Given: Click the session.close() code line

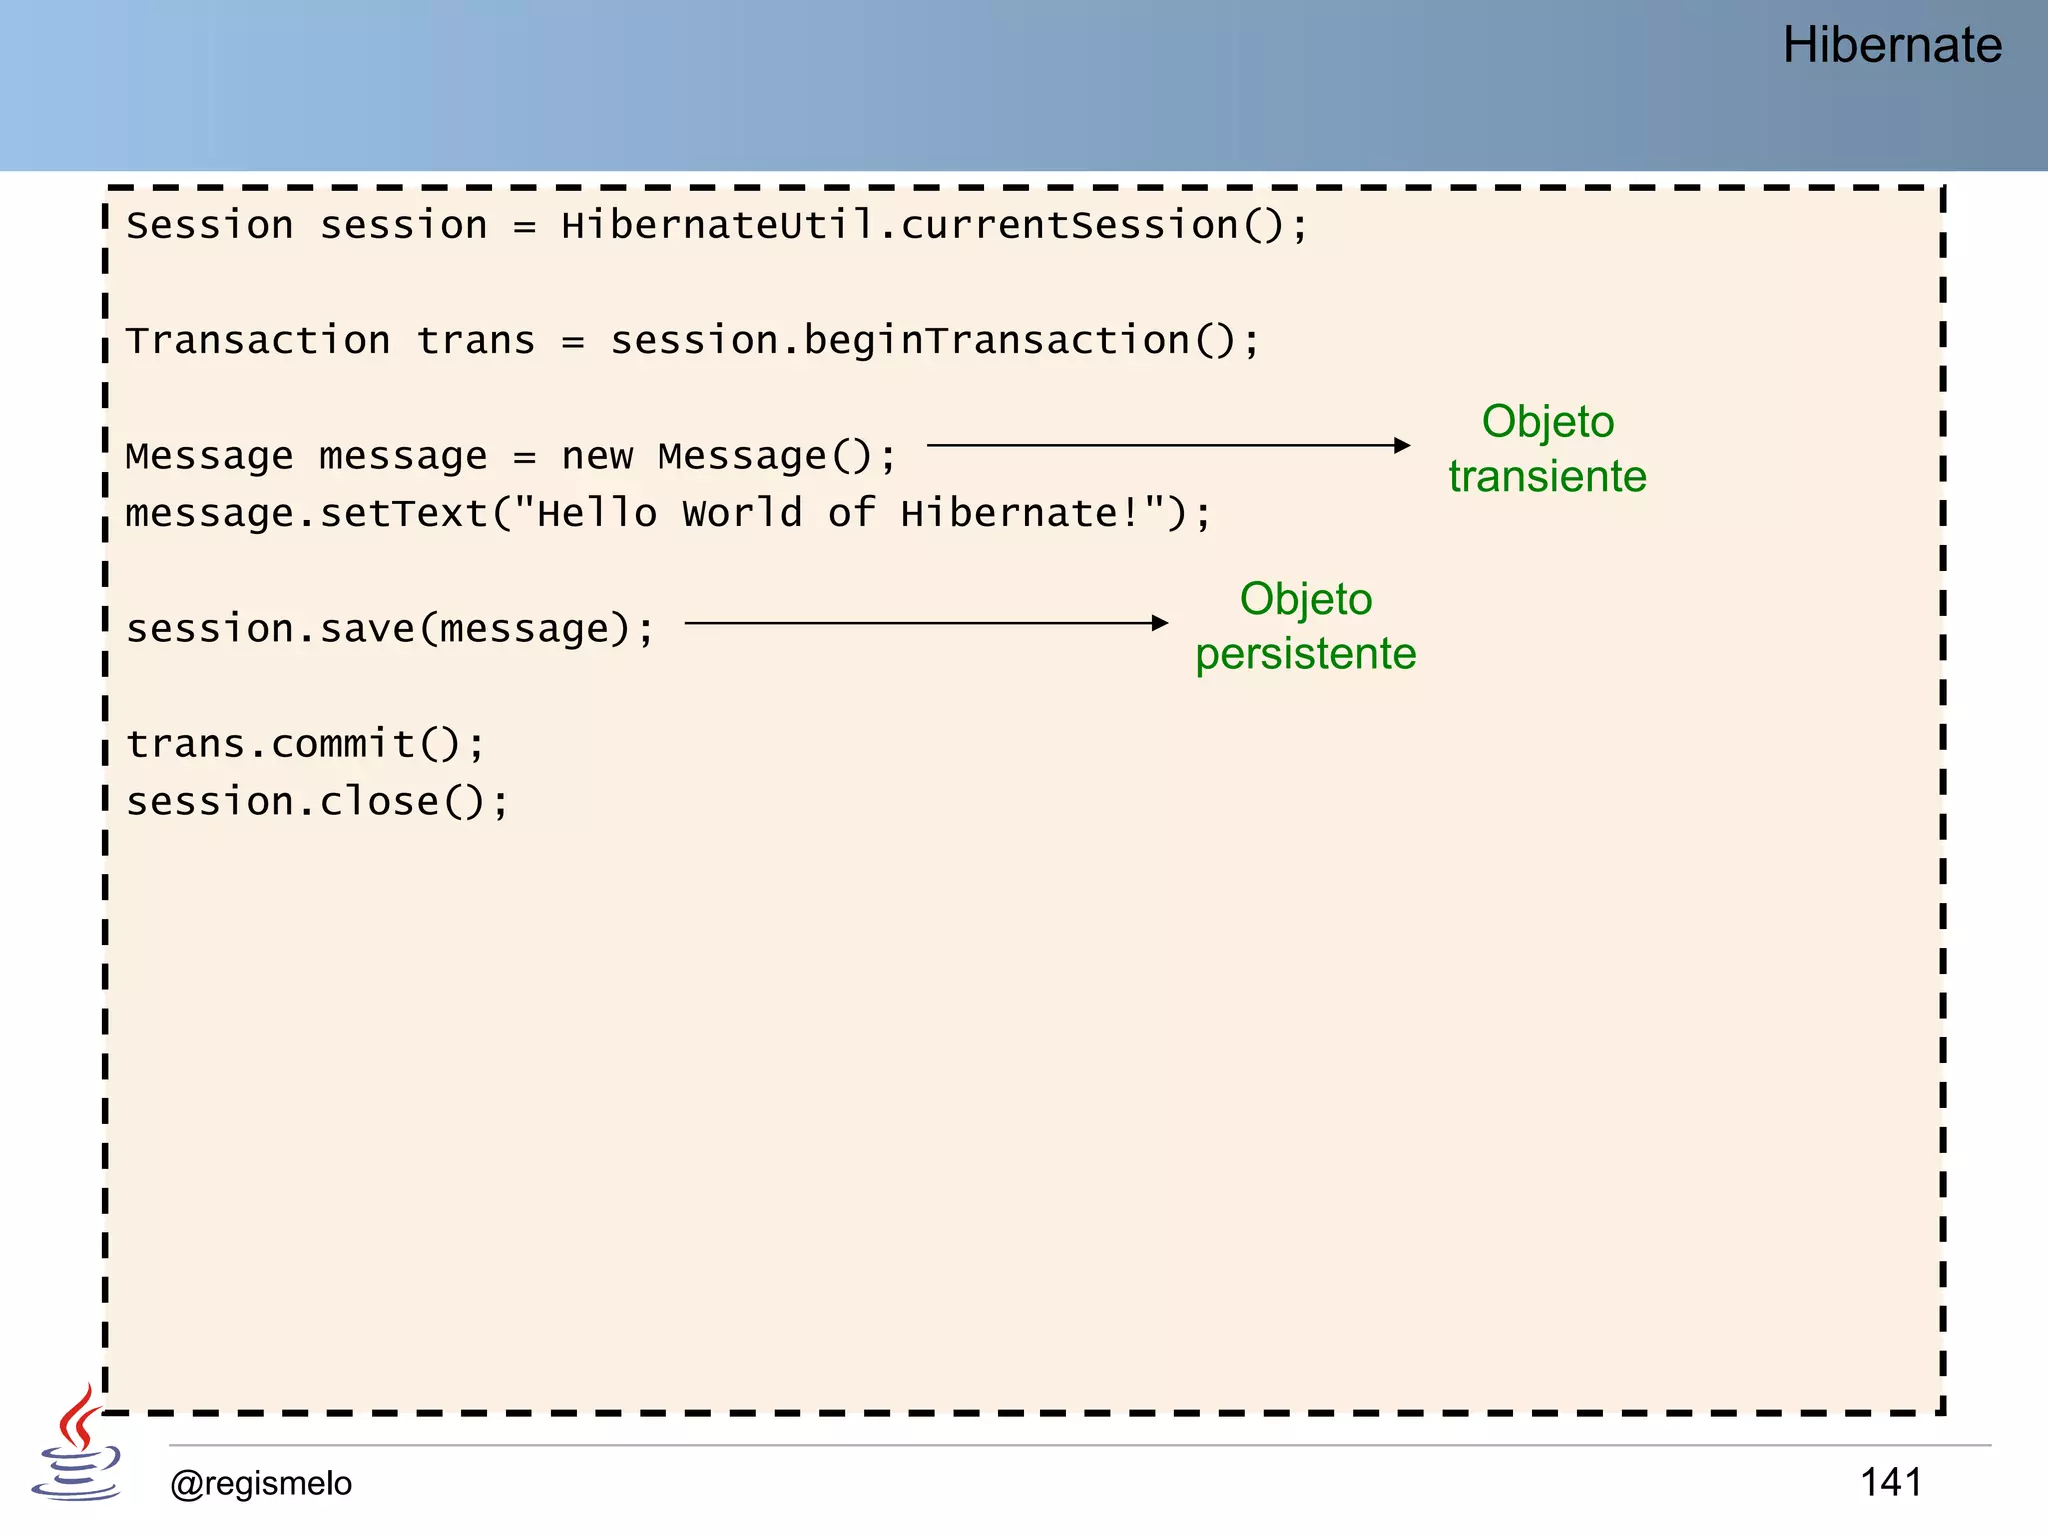Looking at the screenshot, I should click(317, 802).
